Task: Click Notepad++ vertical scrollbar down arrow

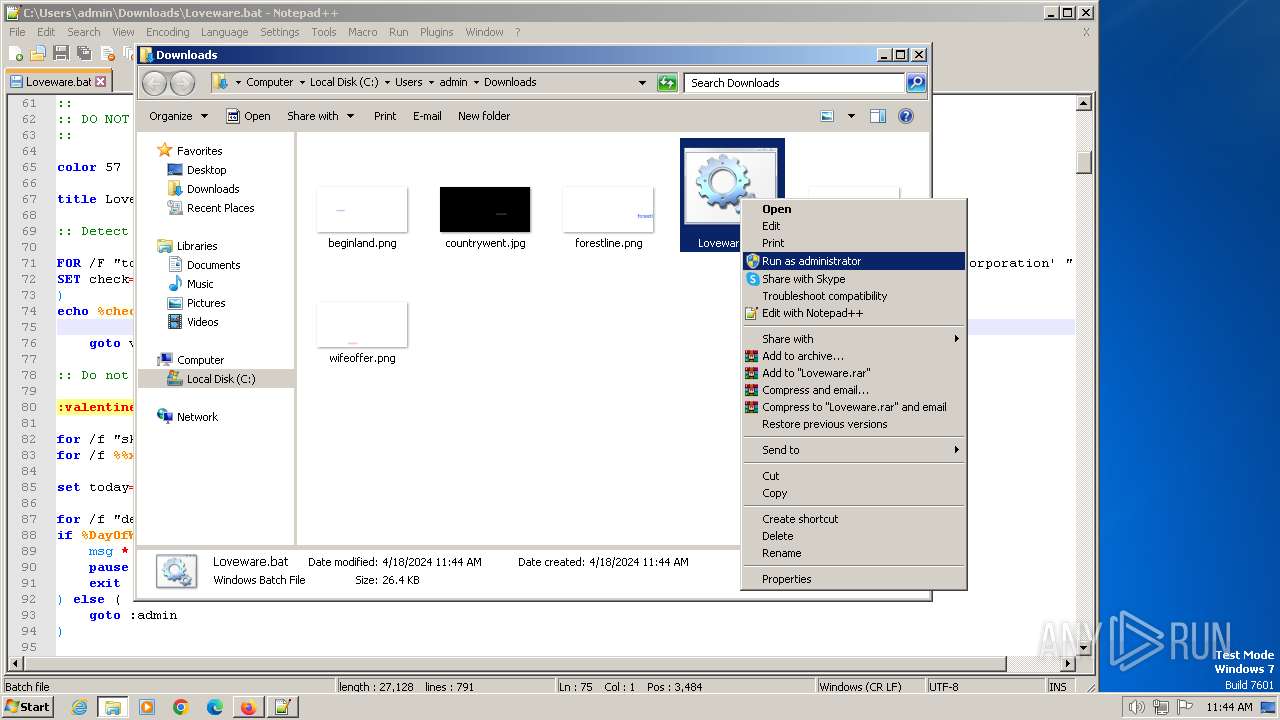Action: 1083,647
